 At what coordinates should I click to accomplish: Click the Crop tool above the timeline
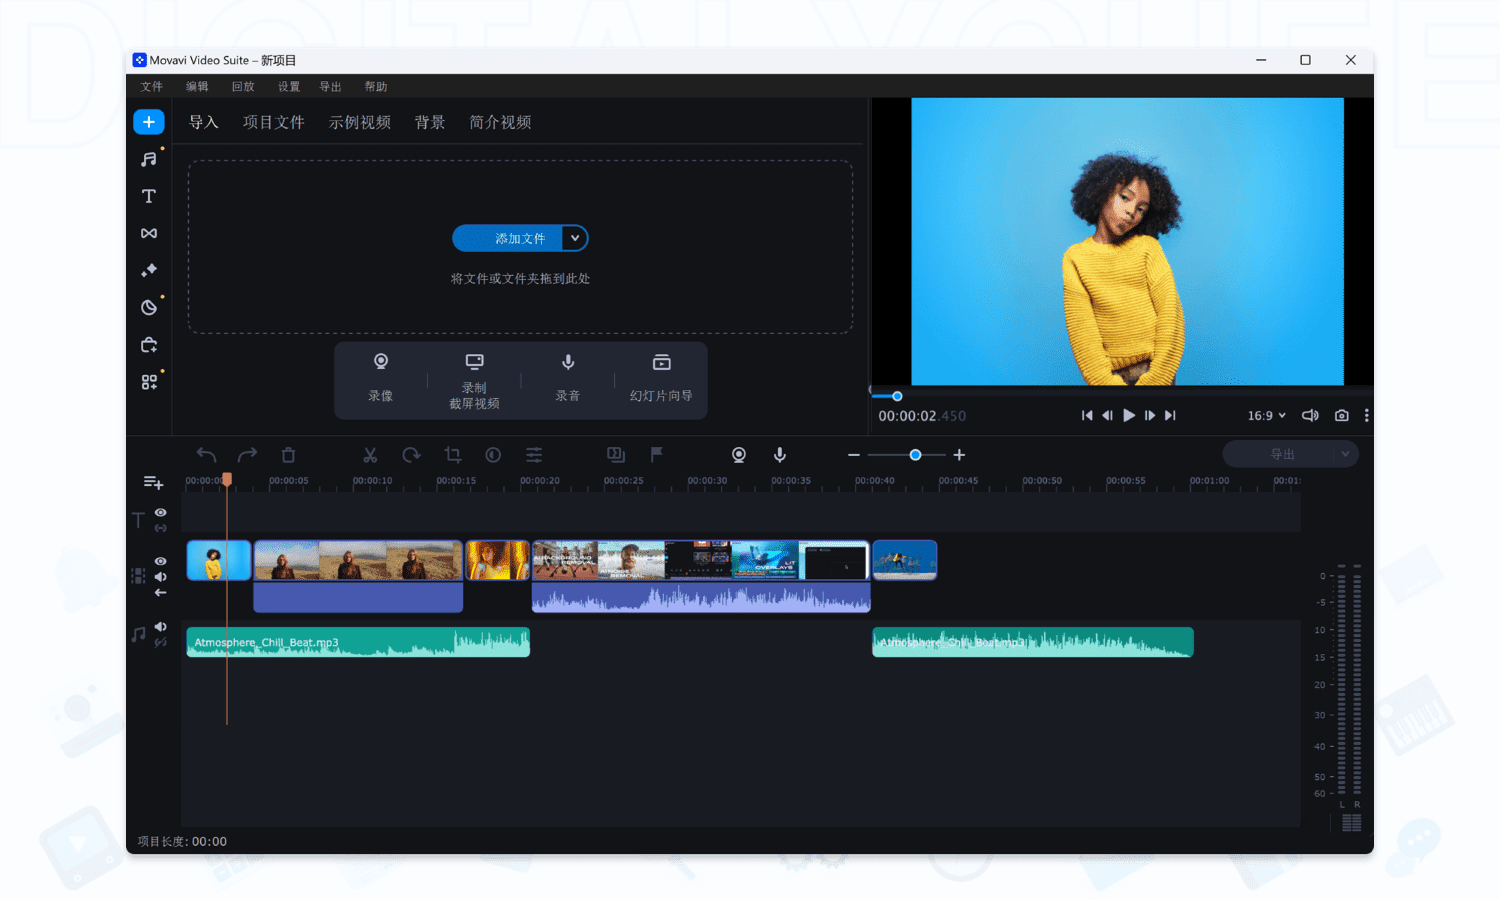[452, 455]
